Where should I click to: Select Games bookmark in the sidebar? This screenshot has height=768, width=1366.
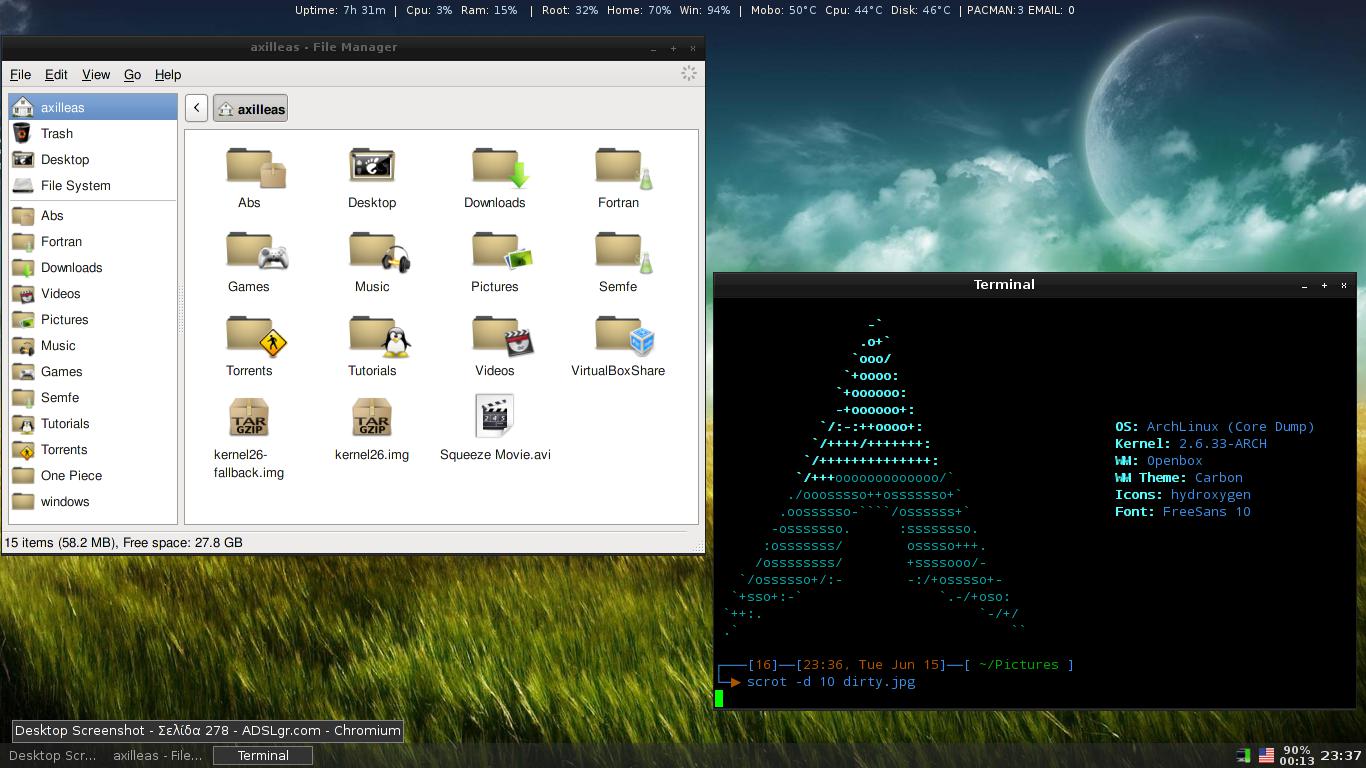[x=92, y=371]
